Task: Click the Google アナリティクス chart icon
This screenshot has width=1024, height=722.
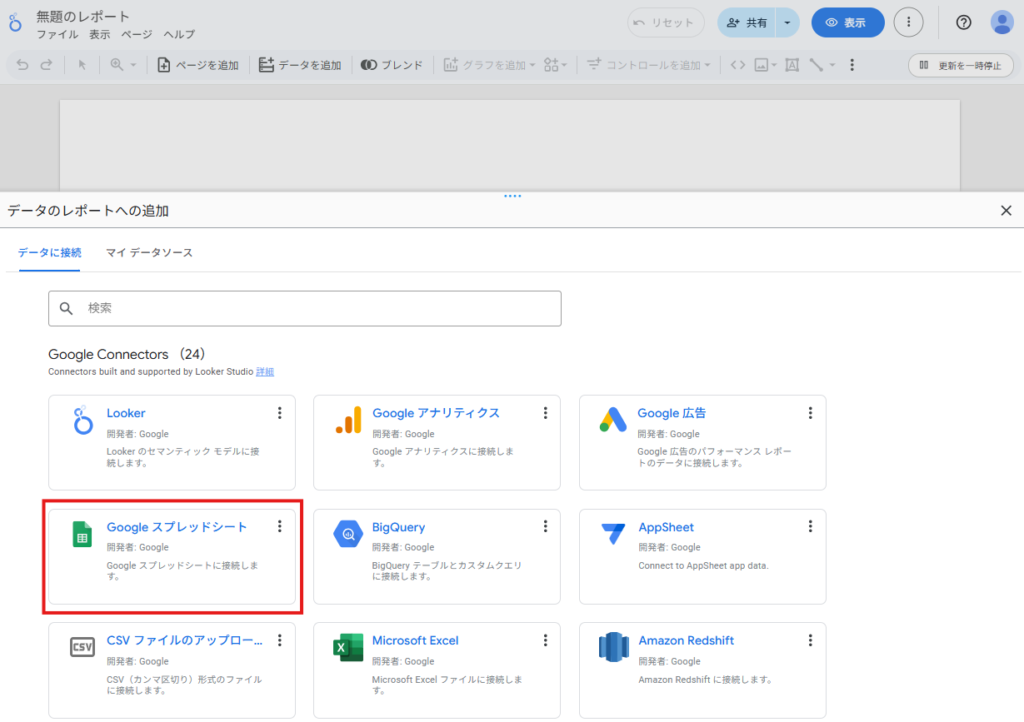Action: coord(347,421)
